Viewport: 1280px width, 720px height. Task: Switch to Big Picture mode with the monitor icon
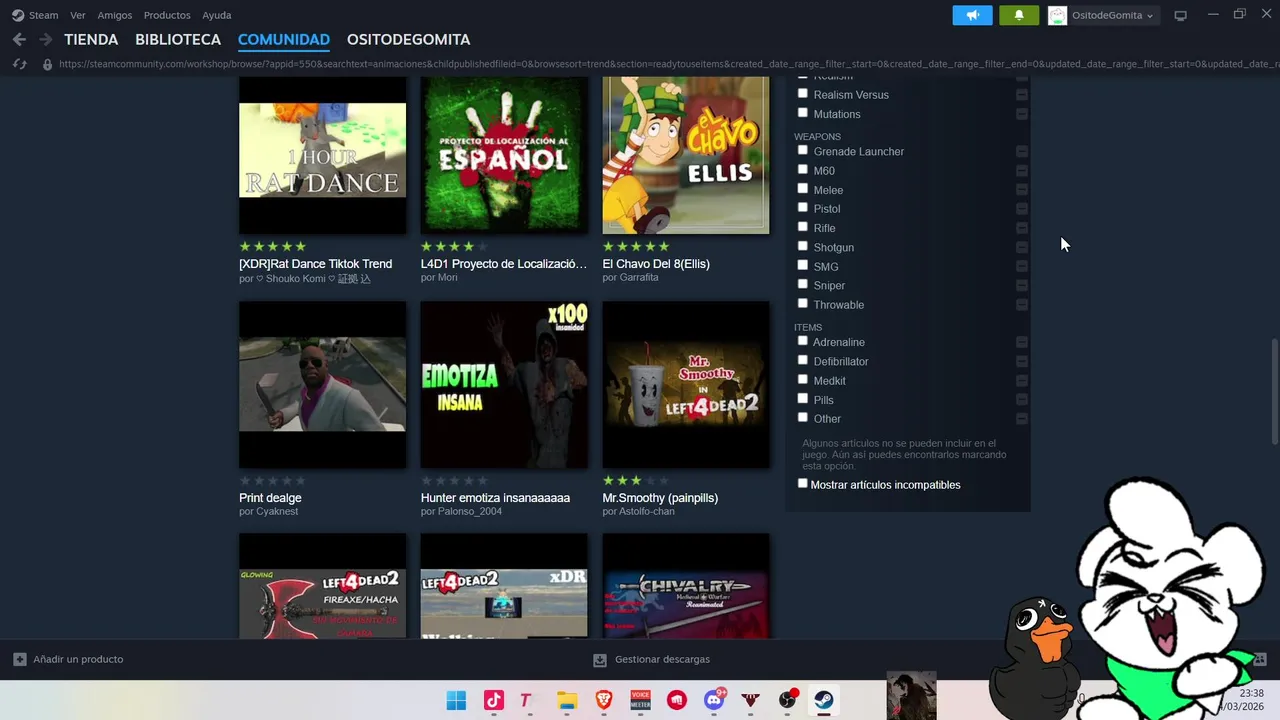click(1180, 15)
